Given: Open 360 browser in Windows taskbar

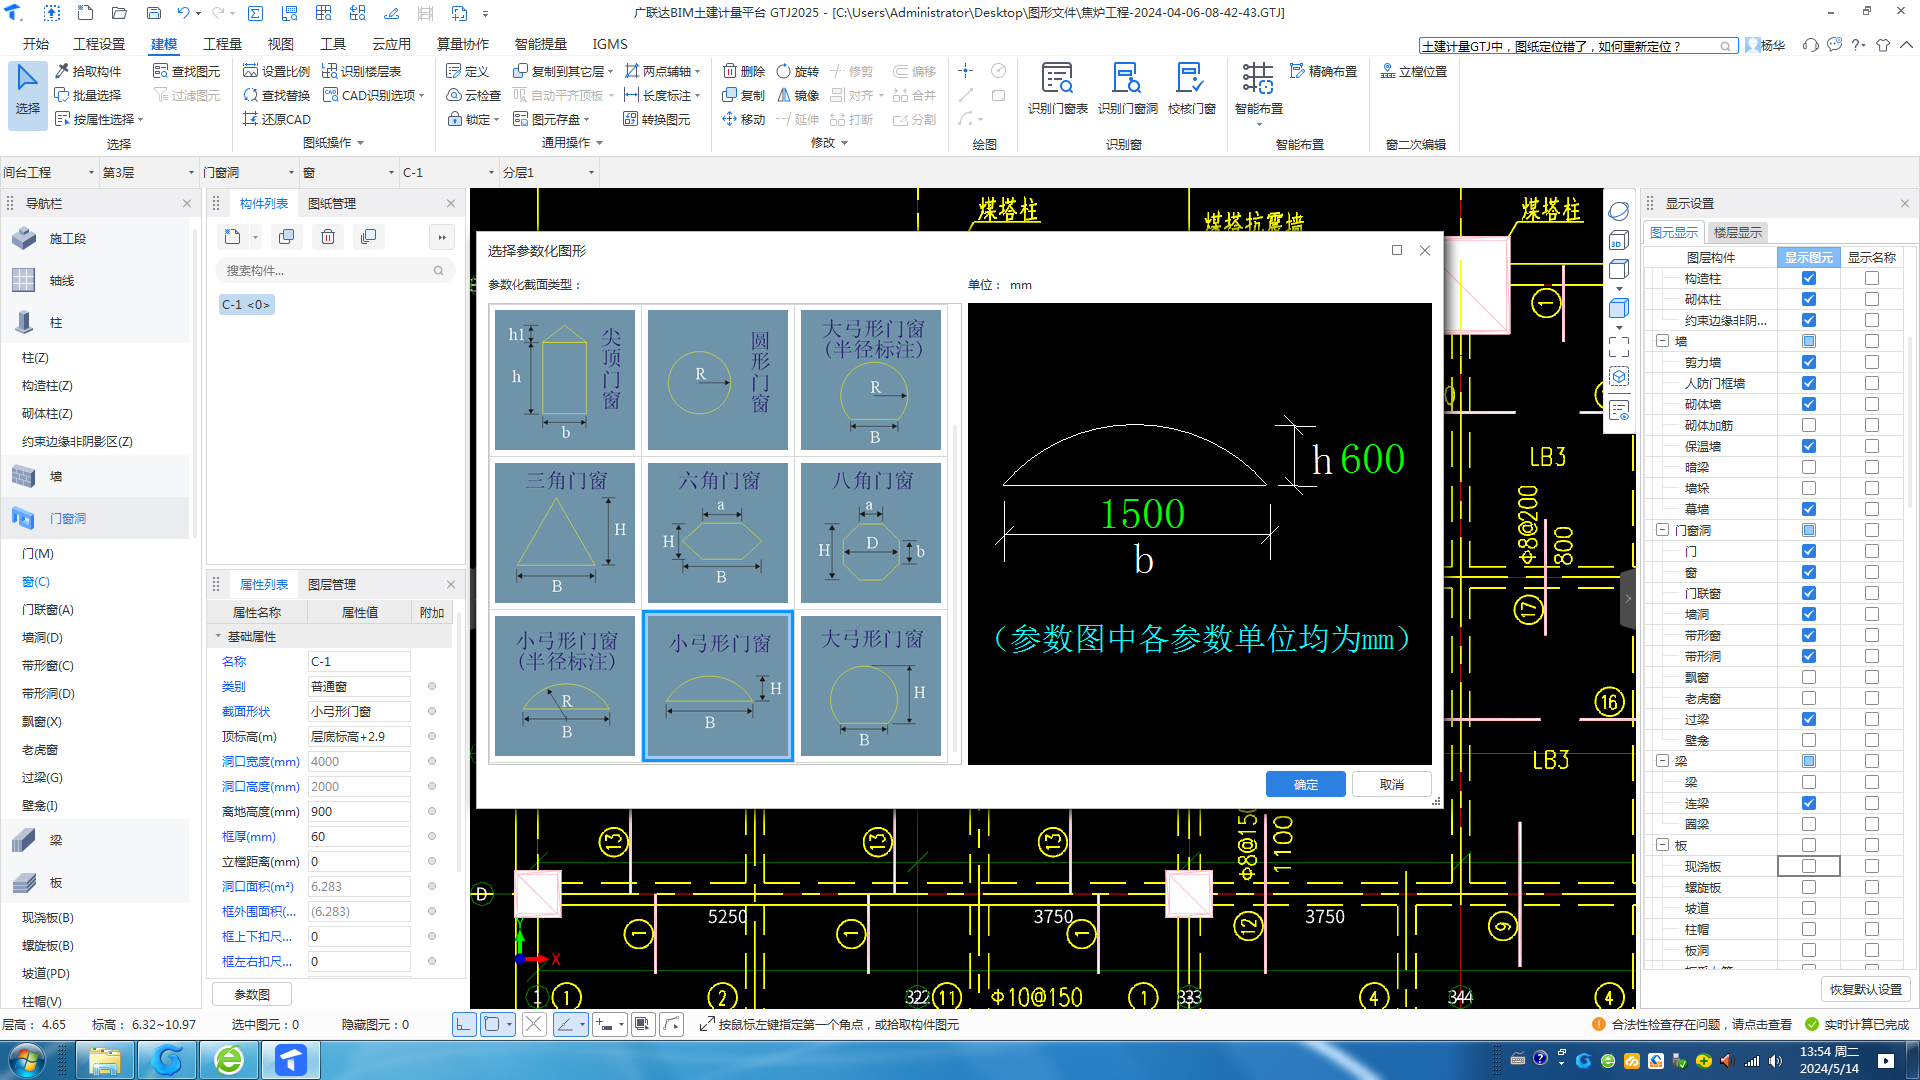Looking at the screenshot, I should pos(229,1060).
